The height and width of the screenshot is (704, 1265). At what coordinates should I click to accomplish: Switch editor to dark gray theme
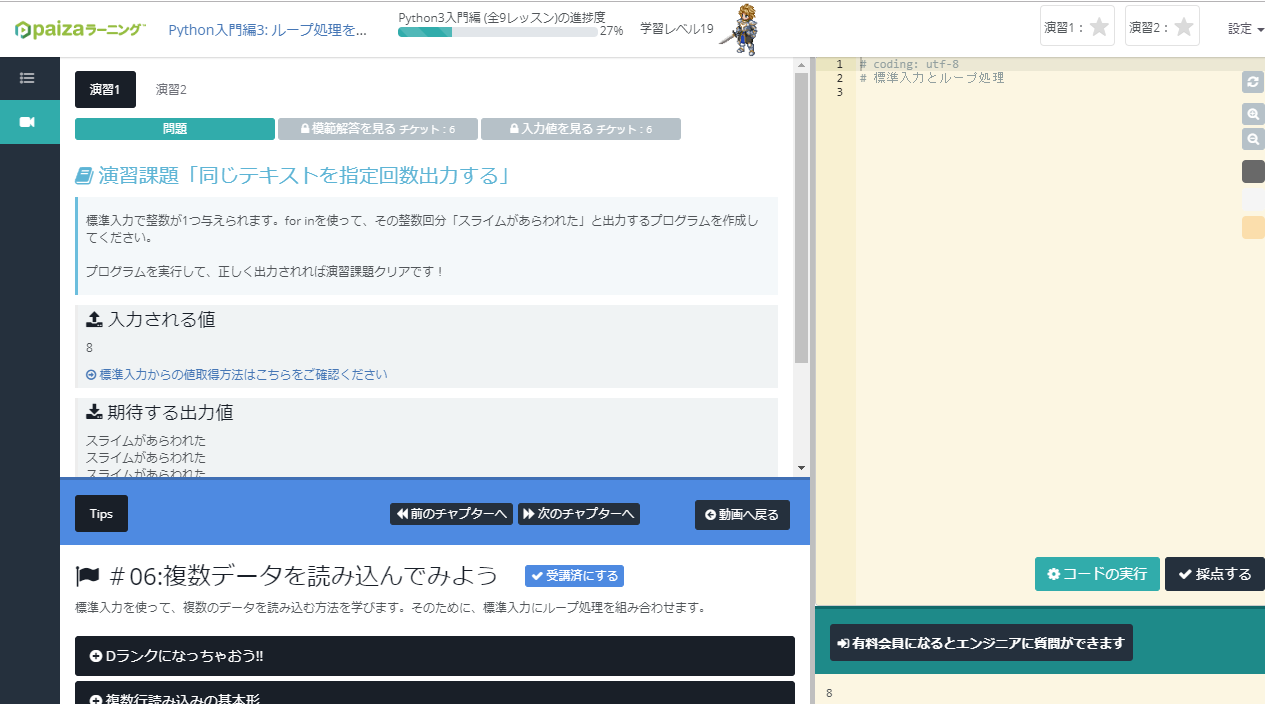tap(1252, 172)
